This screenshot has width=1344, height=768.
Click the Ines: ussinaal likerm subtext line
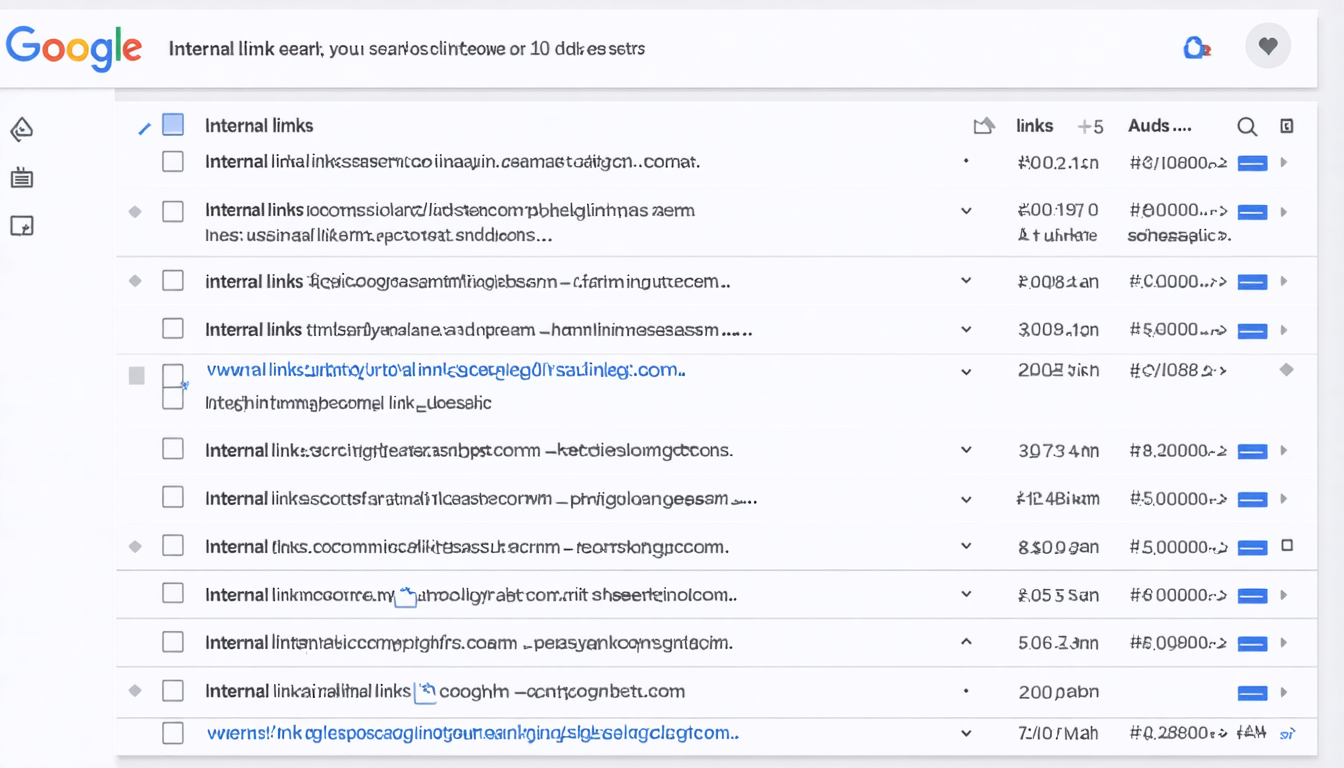(378, 236)
